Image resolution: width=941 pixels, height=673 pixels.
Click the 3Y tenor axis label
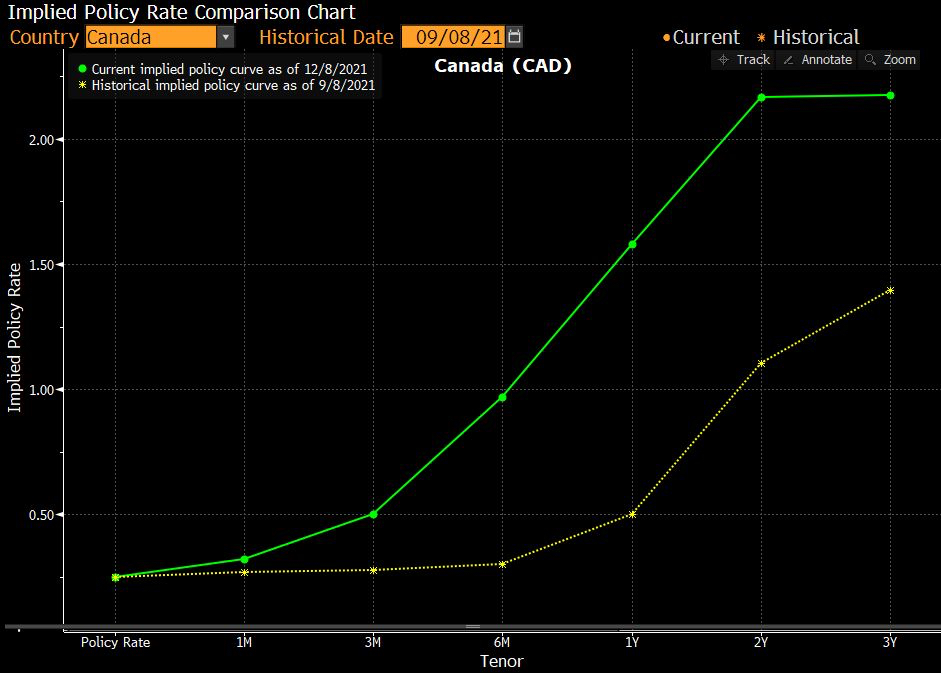[890, 642]
